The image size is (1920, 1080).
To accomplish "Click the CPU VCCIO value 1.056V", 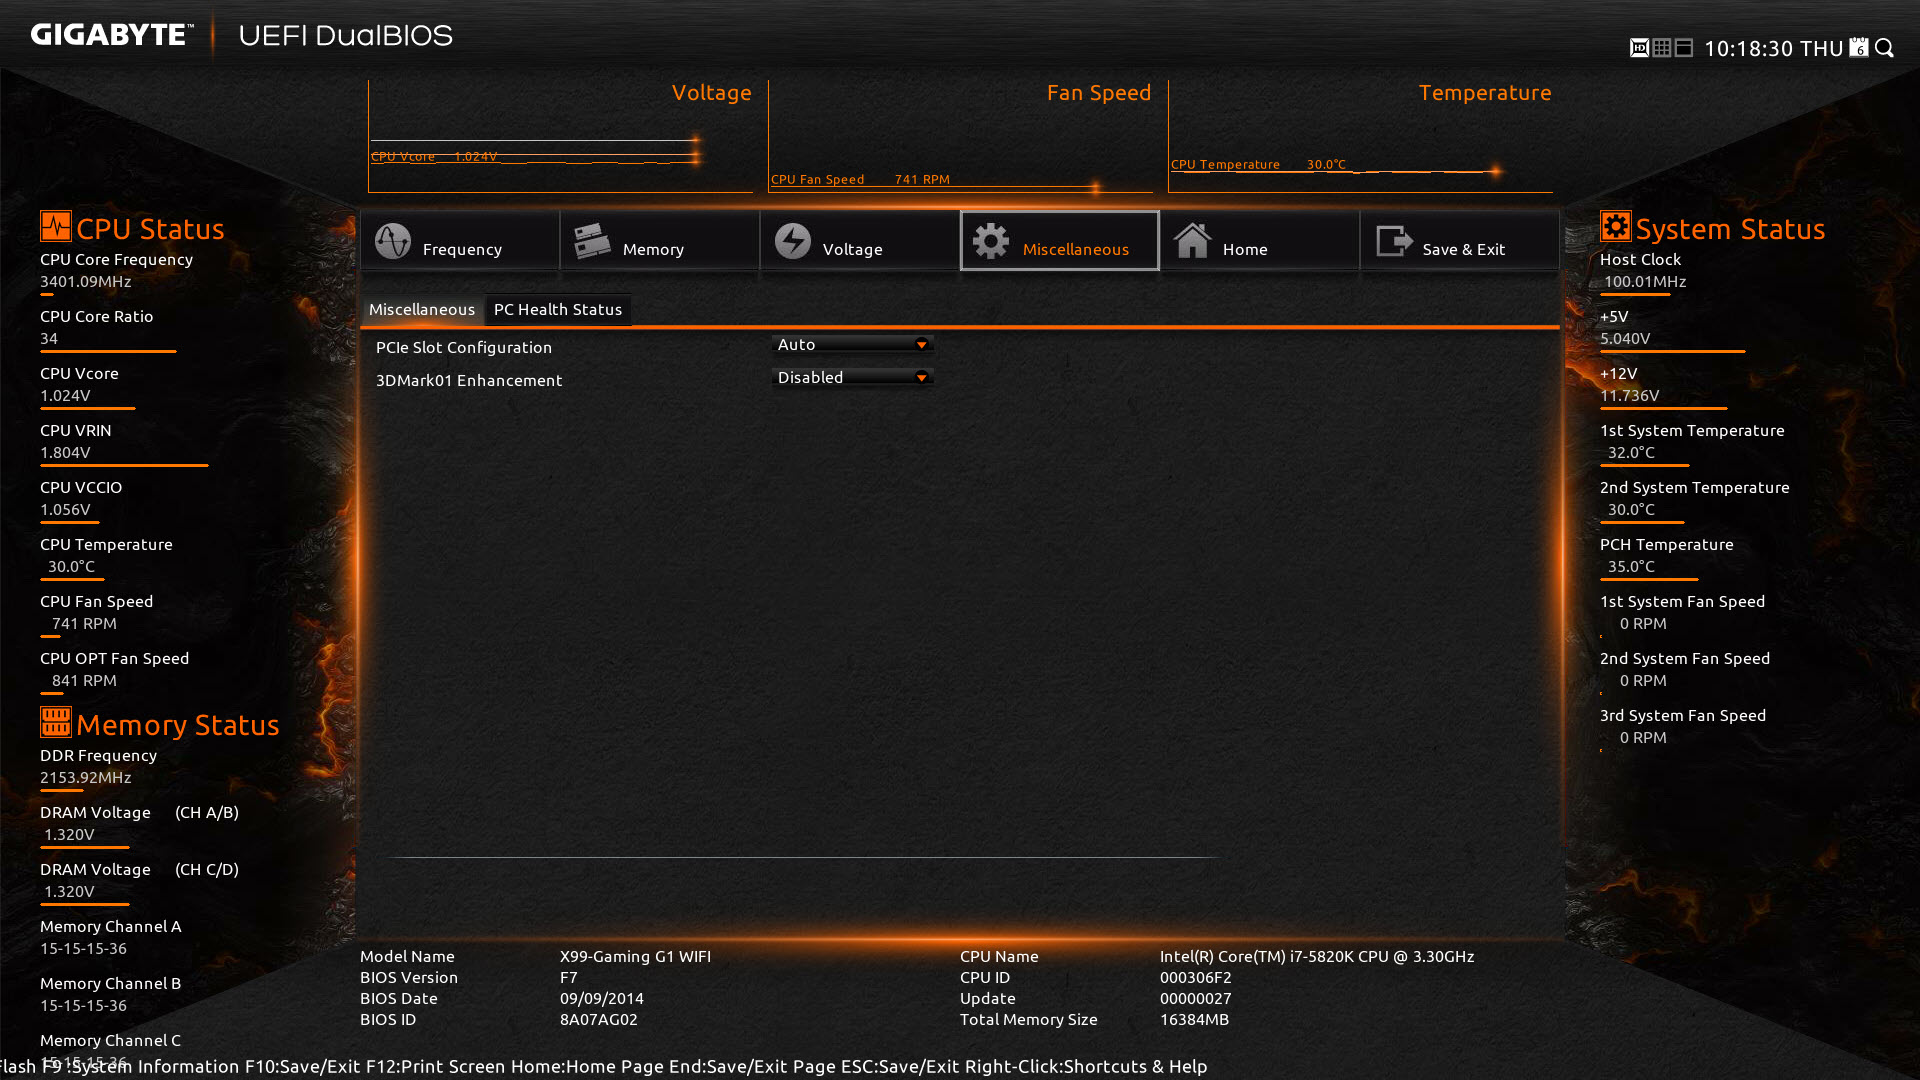I will [x=65, y=510].
